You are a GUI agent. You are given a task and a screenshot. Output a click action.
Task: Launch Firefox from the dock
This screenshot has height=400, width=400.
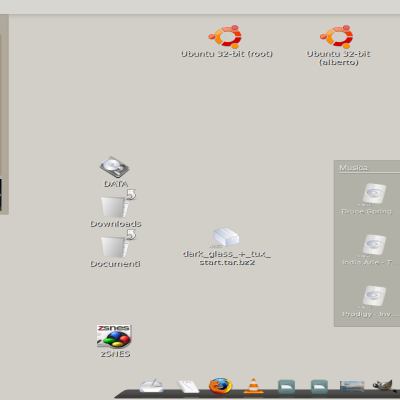coord(220,386)
